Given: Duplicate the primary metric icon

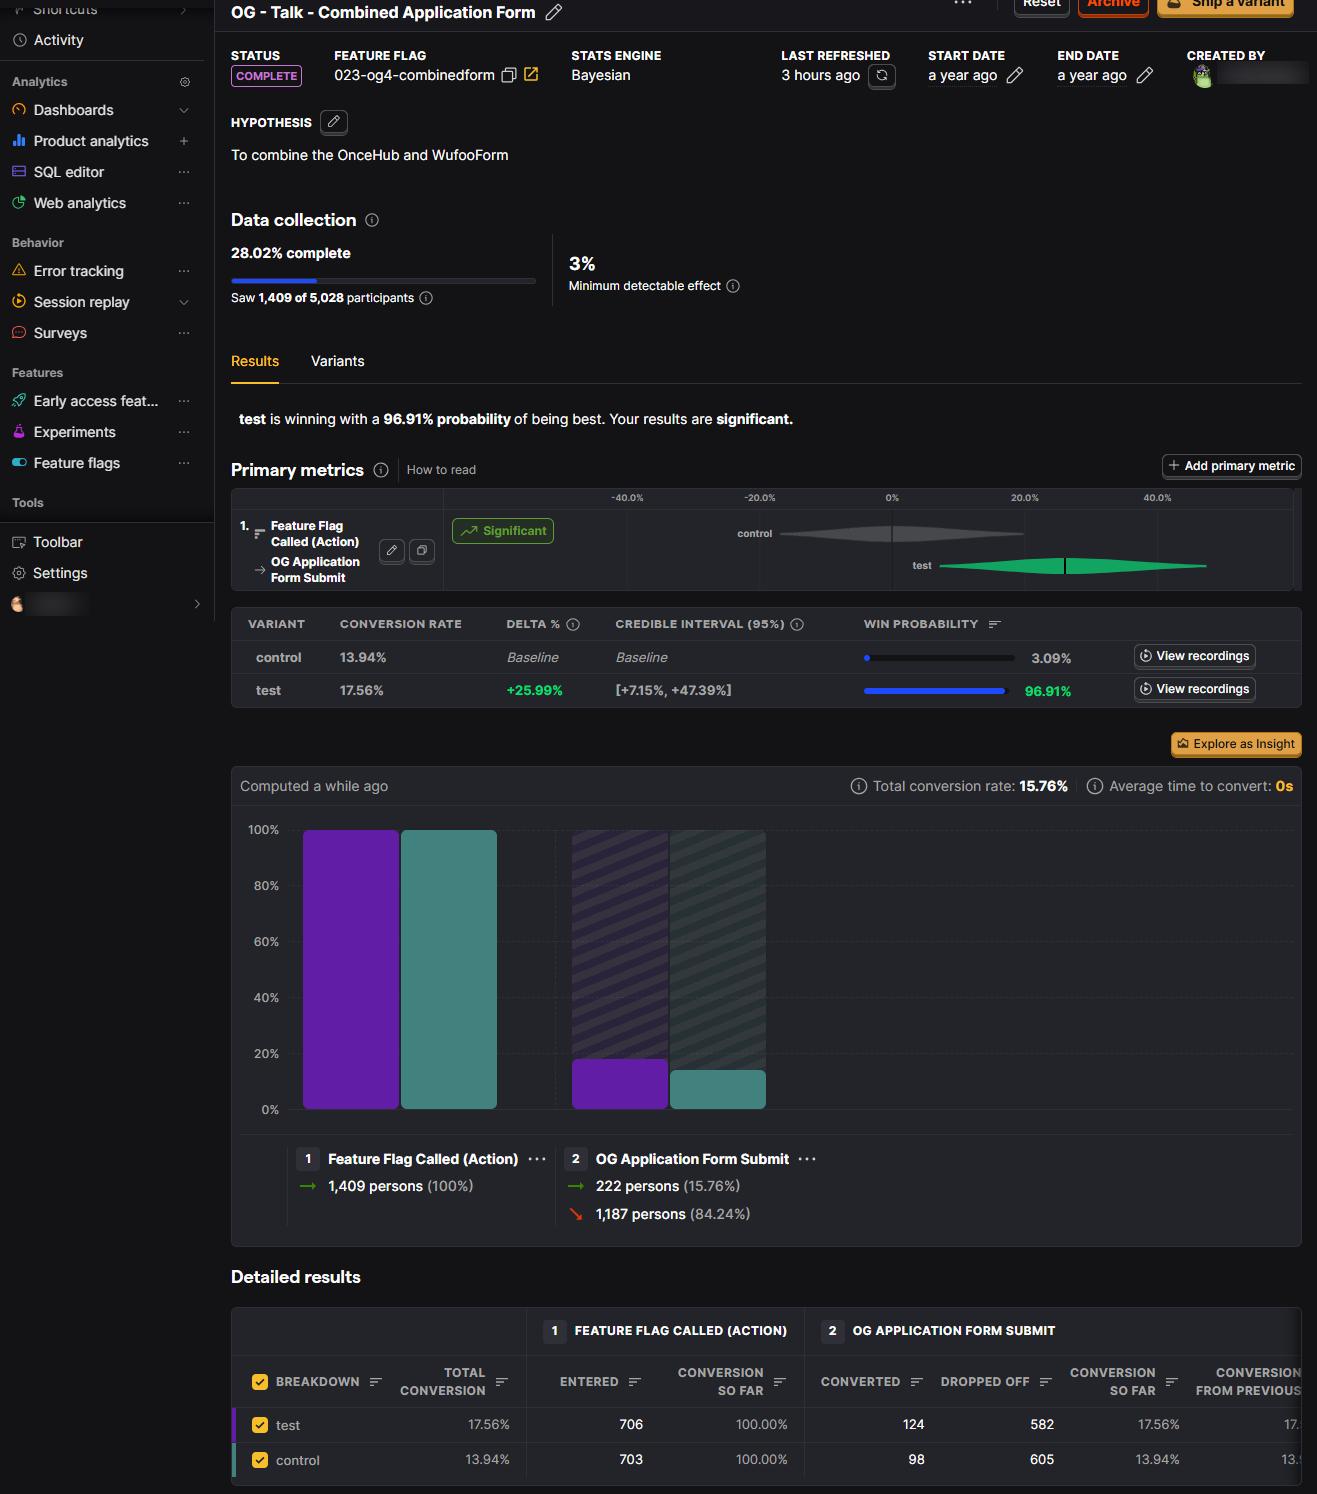Looking at the screenshot, I should [x=422, y=550].
